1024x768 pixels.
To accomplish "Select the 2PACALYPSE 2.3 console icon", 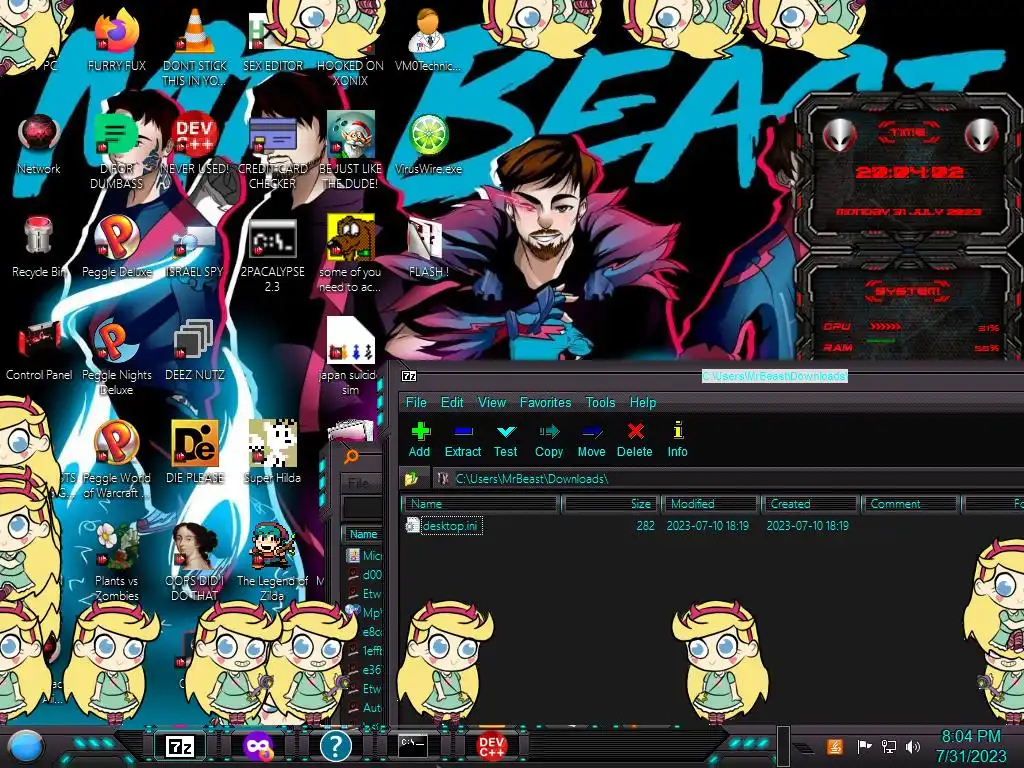I will tap(272, 255).
